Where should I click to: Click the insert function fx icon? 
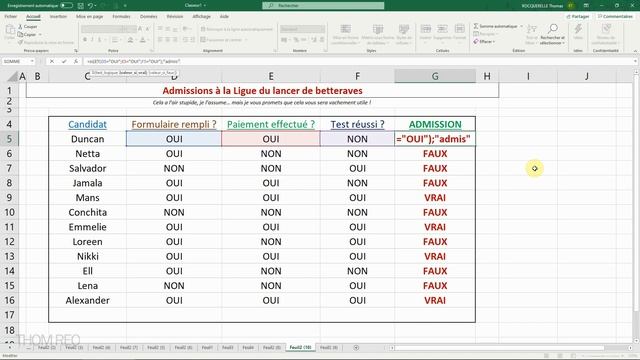[76, 62]
